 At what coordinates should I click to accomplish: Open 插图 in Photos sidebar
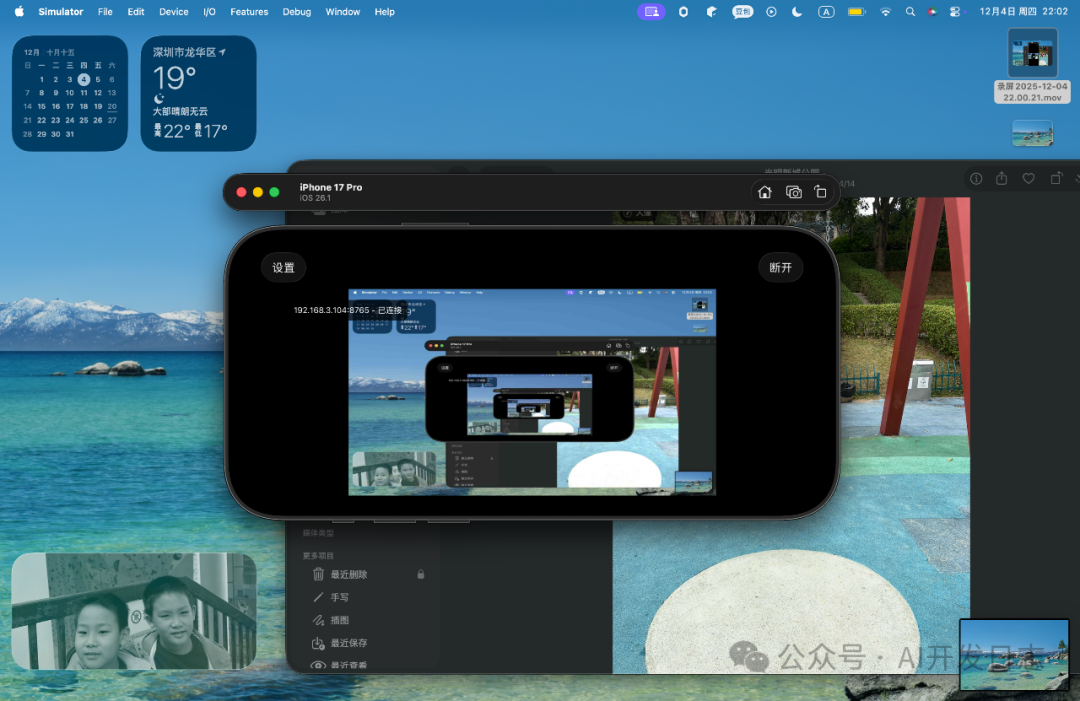[340, 620]
